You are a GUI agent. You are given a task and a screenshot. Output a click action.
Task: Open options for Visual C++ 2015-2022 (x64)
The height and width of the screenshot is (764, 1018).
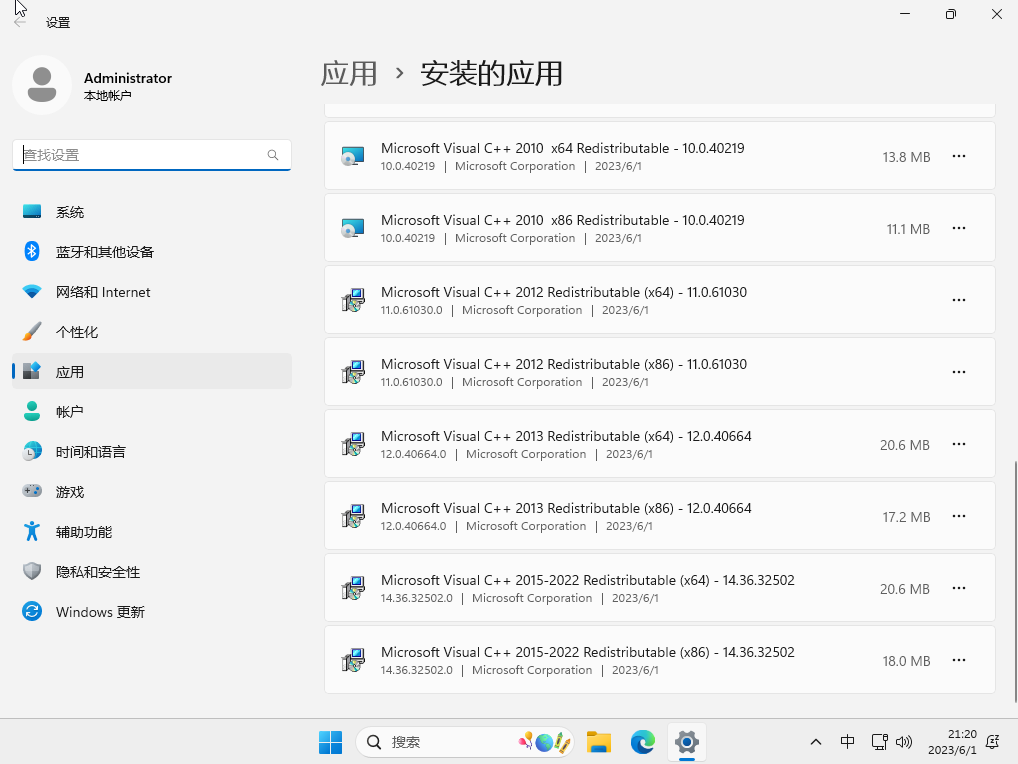[x=959, y=588]
